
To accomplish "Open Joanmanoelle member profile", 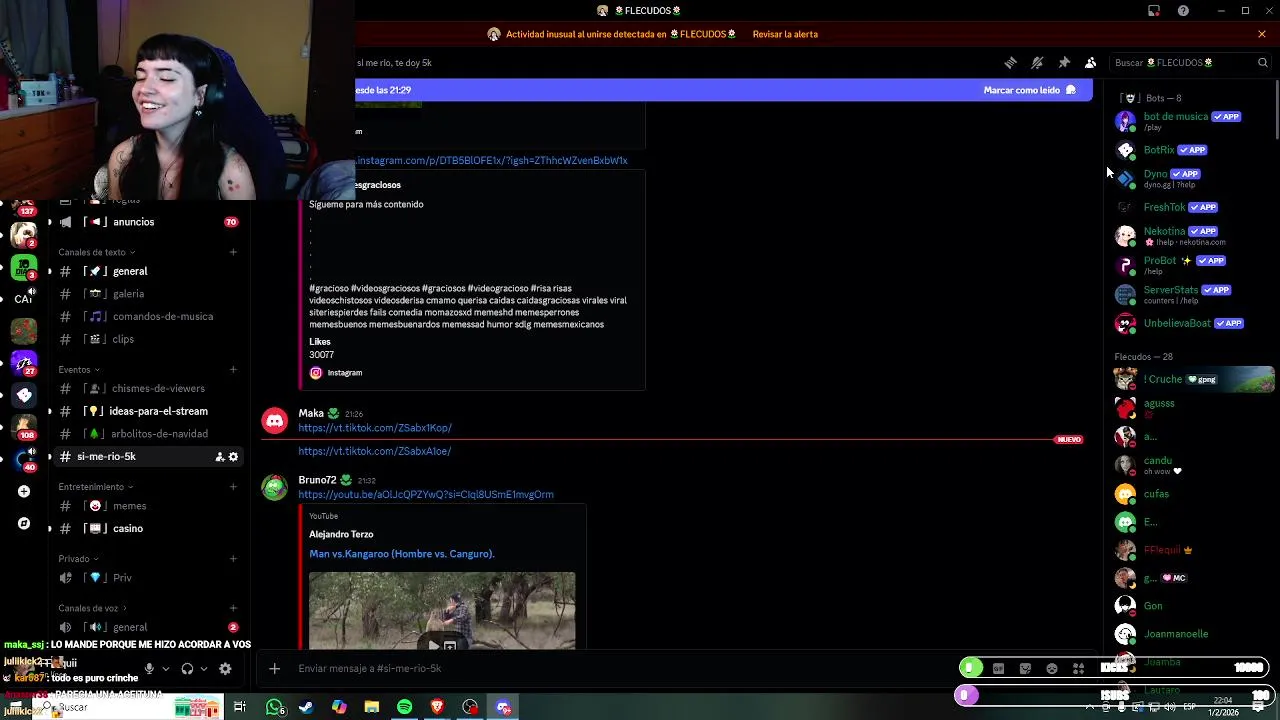I will coord(1192,634).
